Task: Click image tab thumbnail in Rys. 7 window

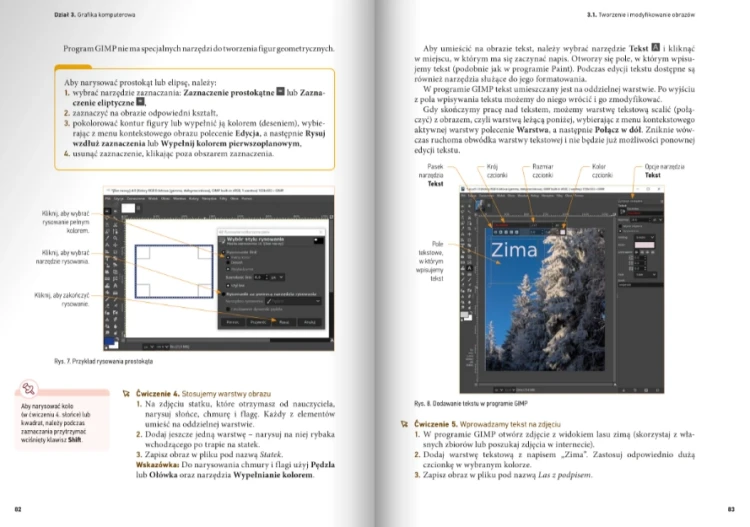Action: 128,208
